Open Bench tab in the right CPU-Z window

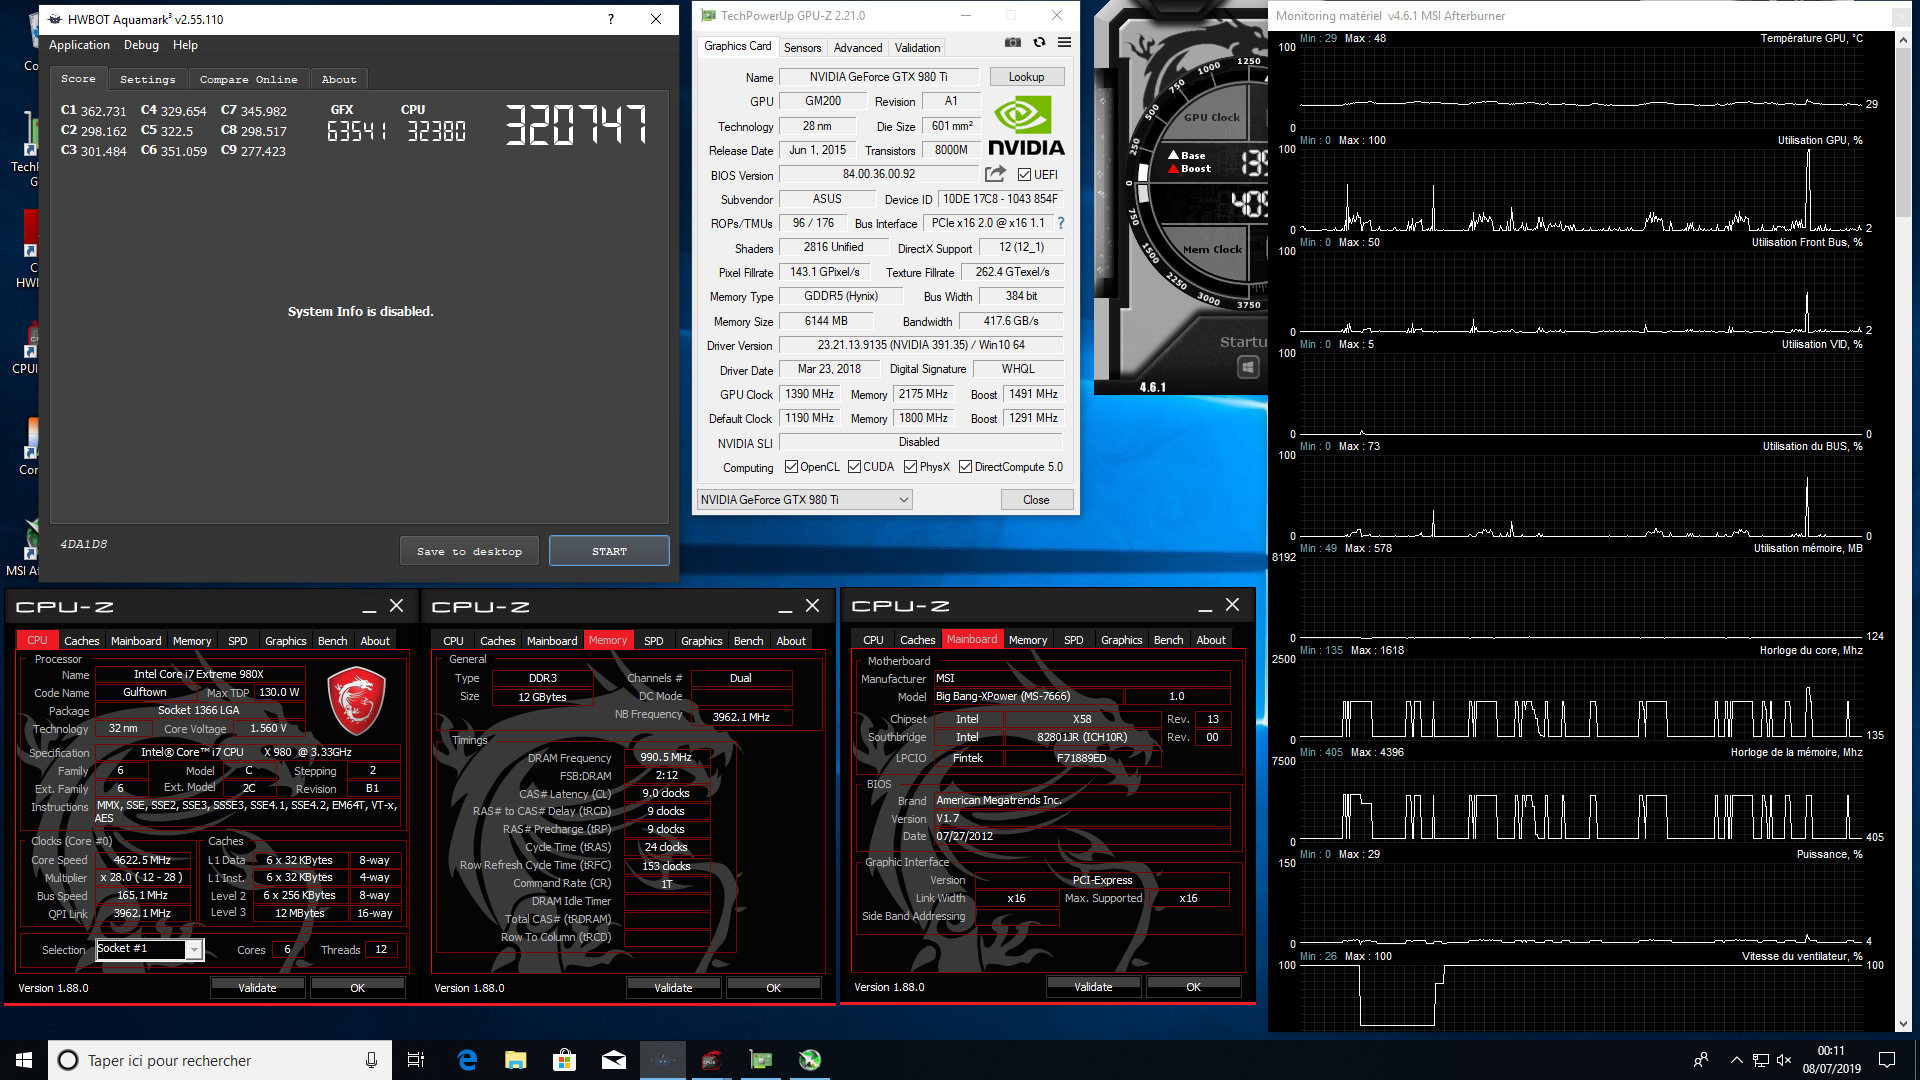point(1168,640)
